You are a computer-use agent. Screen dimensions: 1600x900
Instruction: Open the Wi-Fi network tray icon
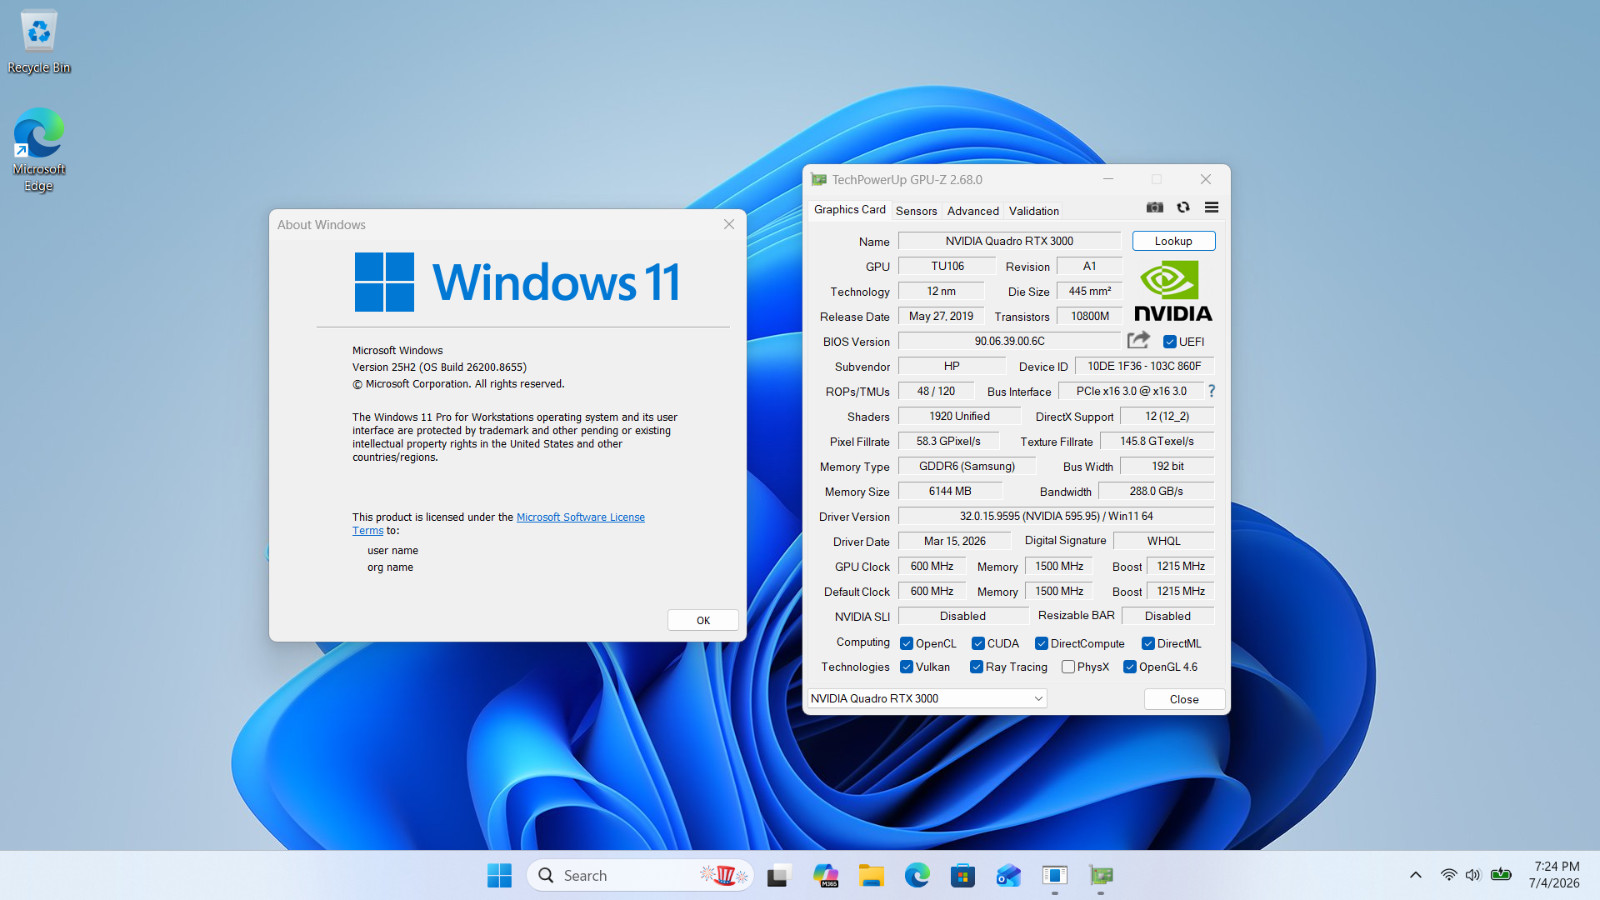pos(1448,875)
